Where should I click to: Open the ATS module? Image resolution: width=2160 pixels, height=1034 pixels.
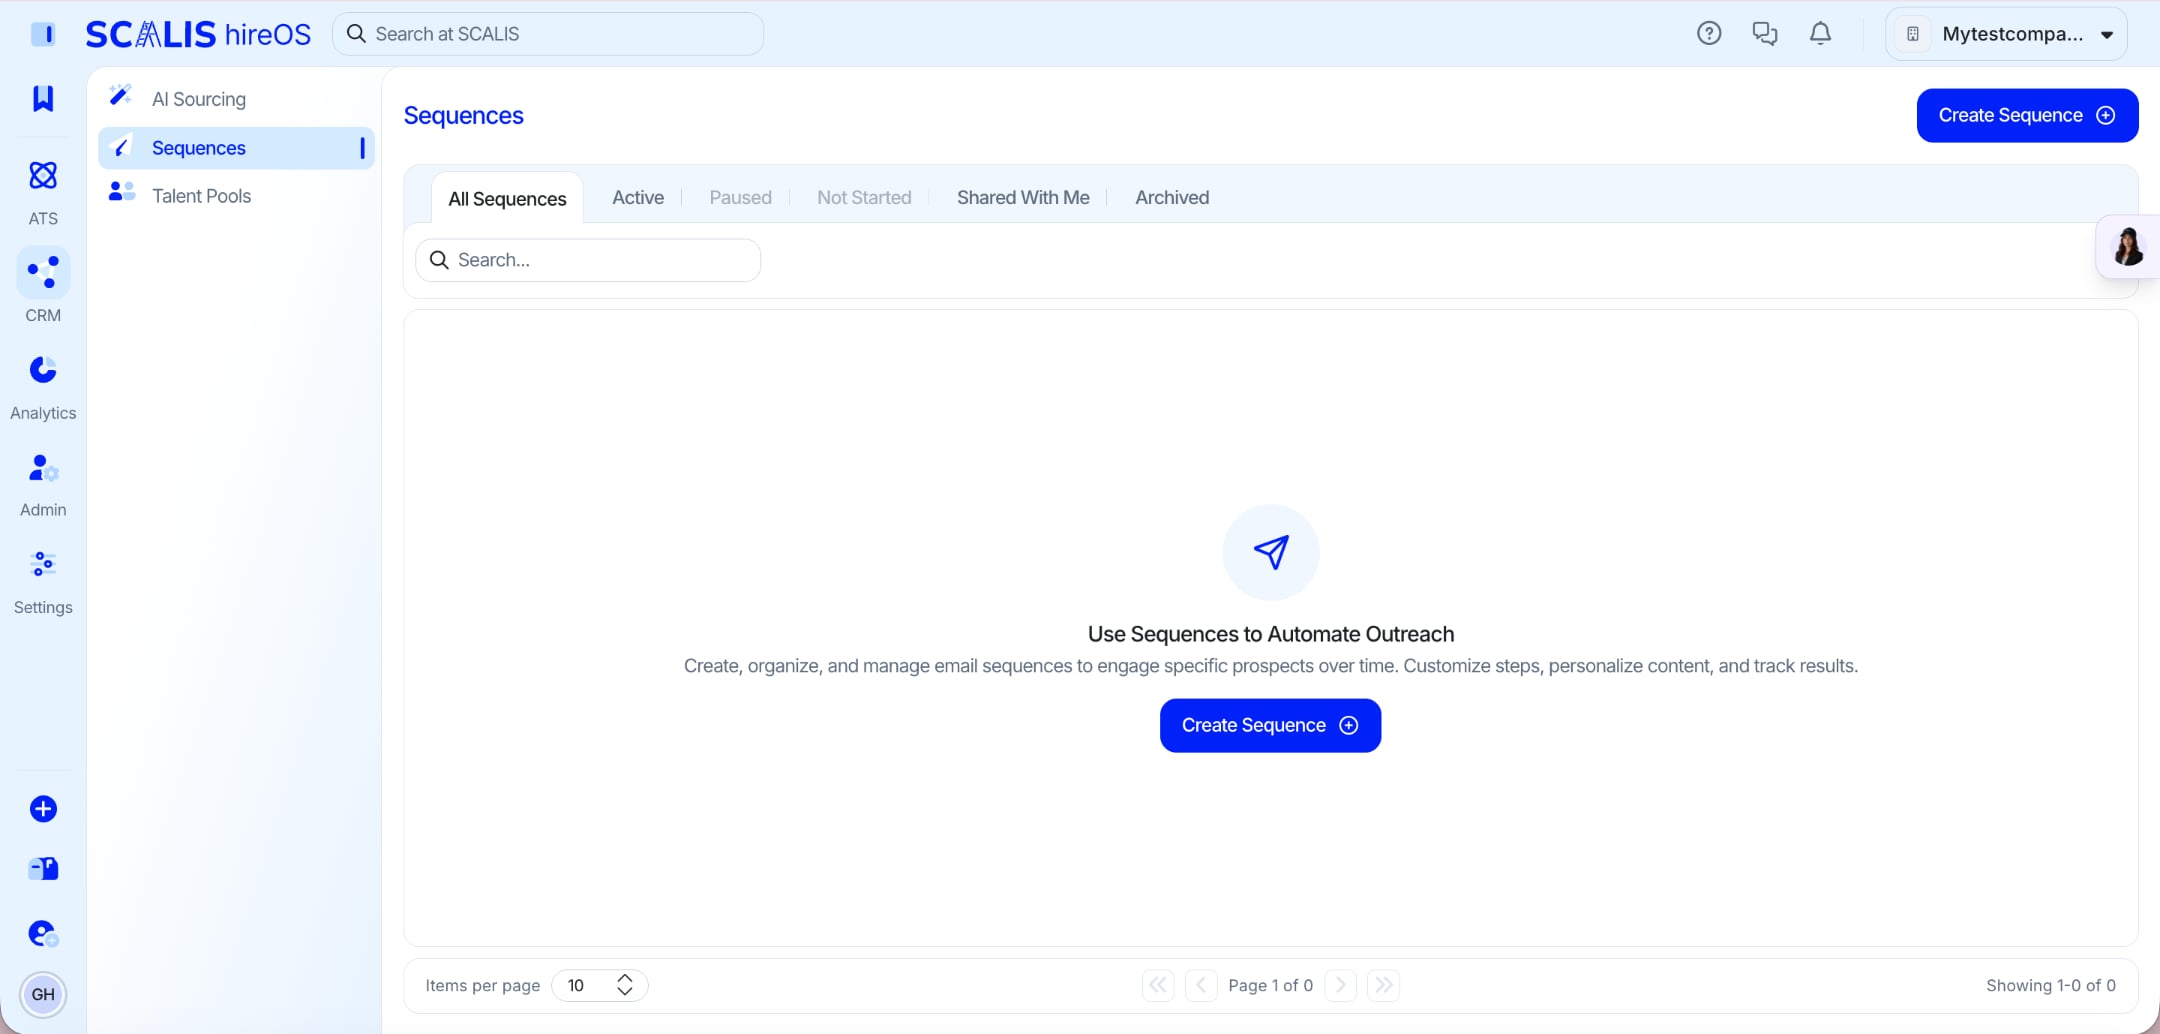coord(43,192)
